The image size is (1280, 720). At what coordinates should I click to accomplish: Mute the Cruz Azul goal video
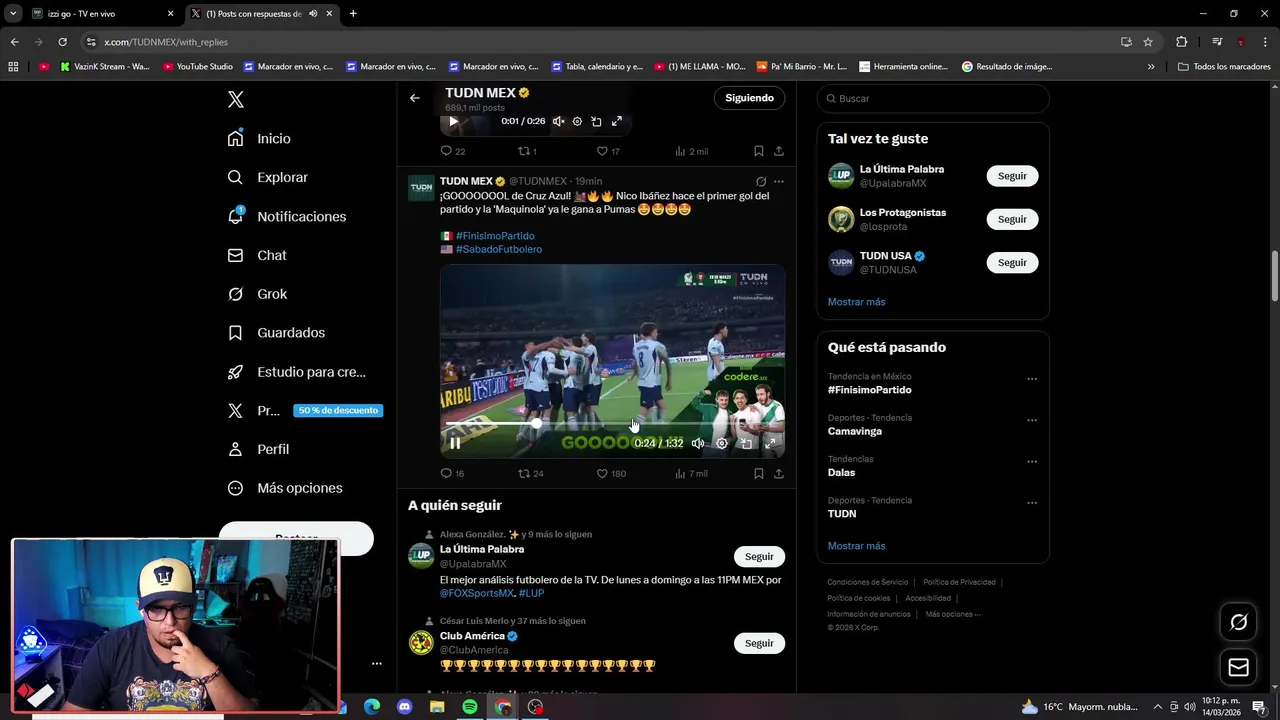698,443
